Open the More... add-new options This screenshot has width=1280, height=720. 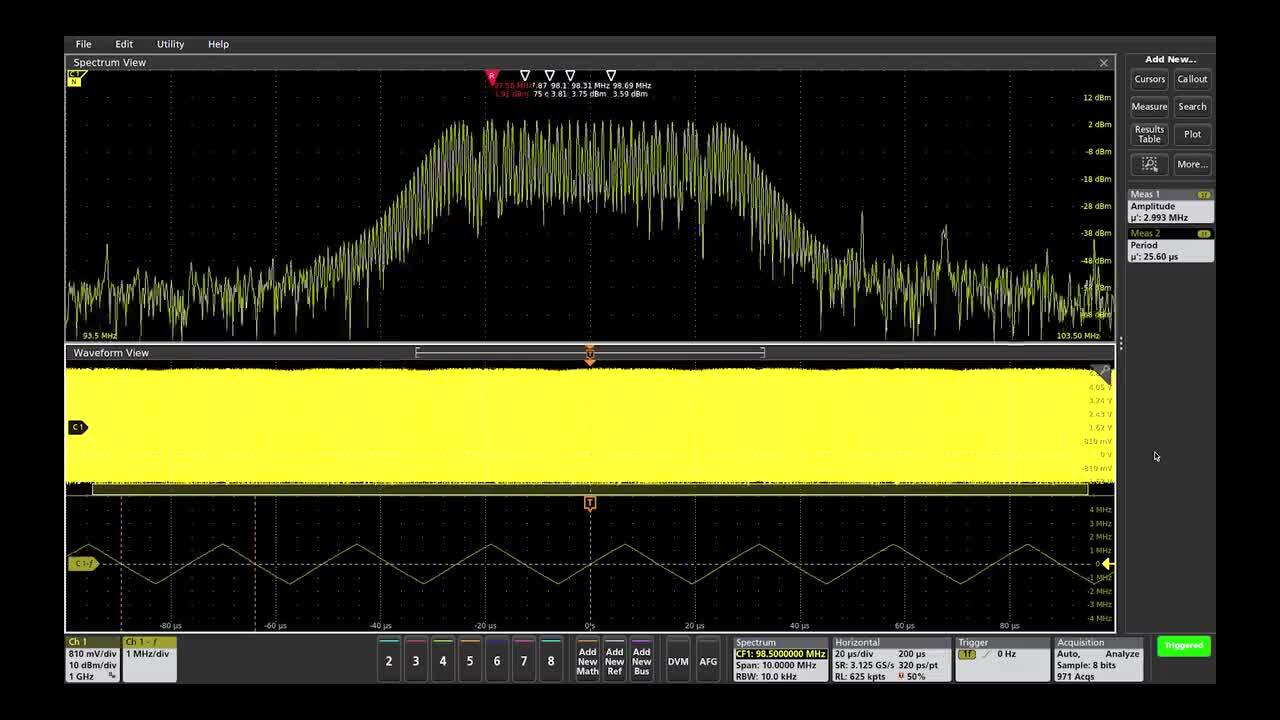click(x=1192, y=164)
